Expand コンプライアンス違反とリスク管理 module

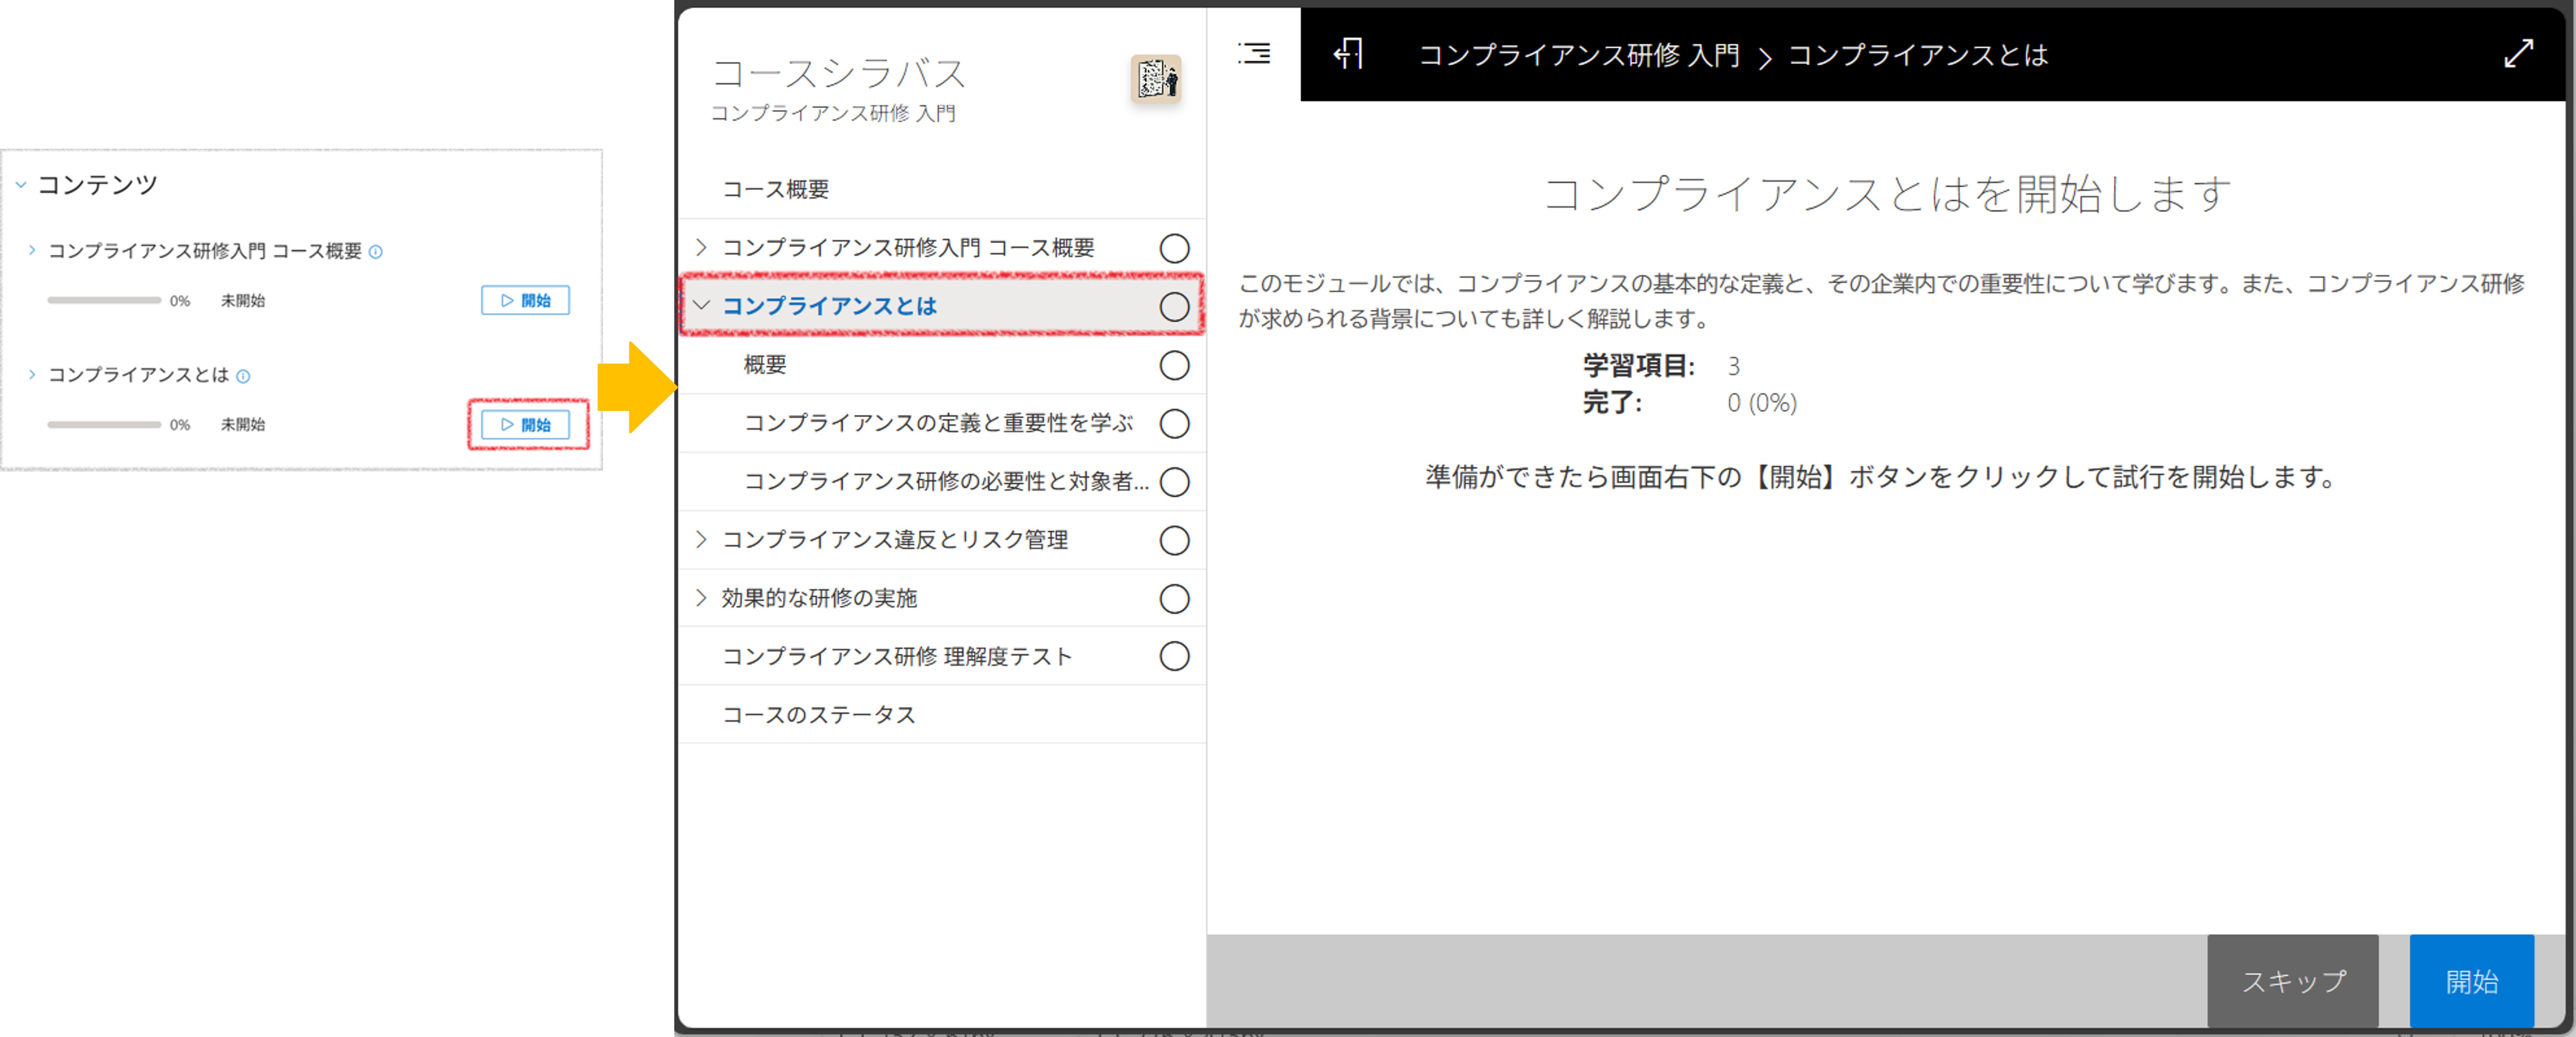coord(701,540)
